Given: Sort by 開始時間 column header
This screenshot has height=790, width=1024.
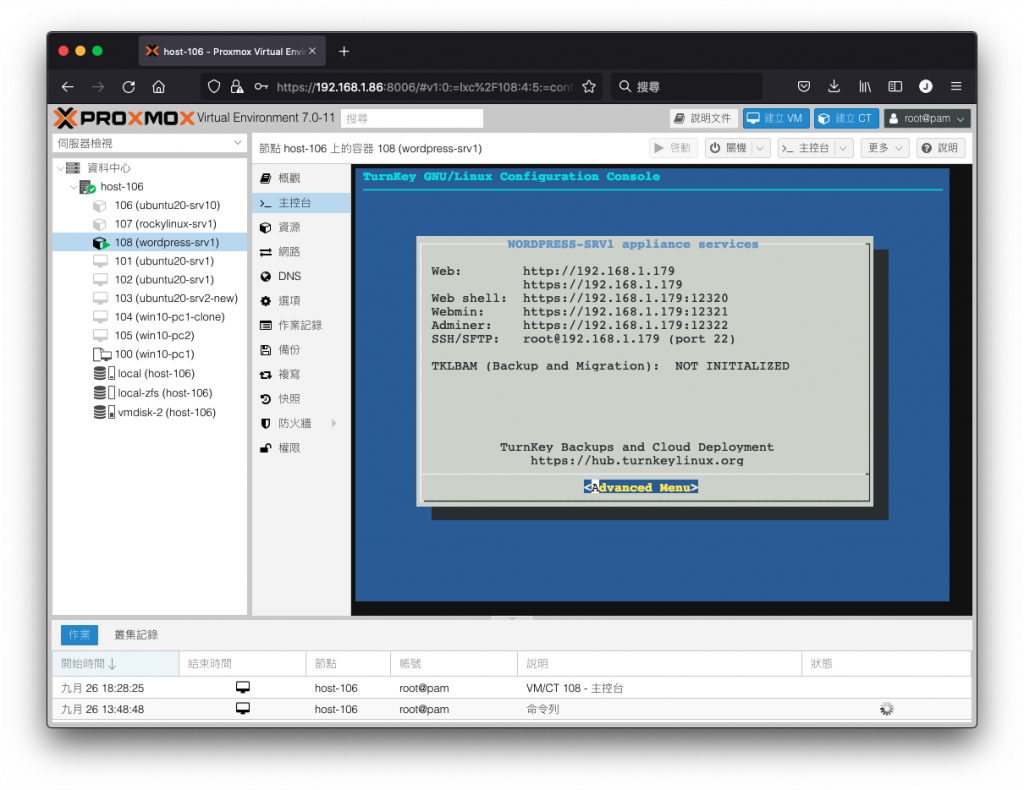Looking at the screenshot, I should click(116, 664).
